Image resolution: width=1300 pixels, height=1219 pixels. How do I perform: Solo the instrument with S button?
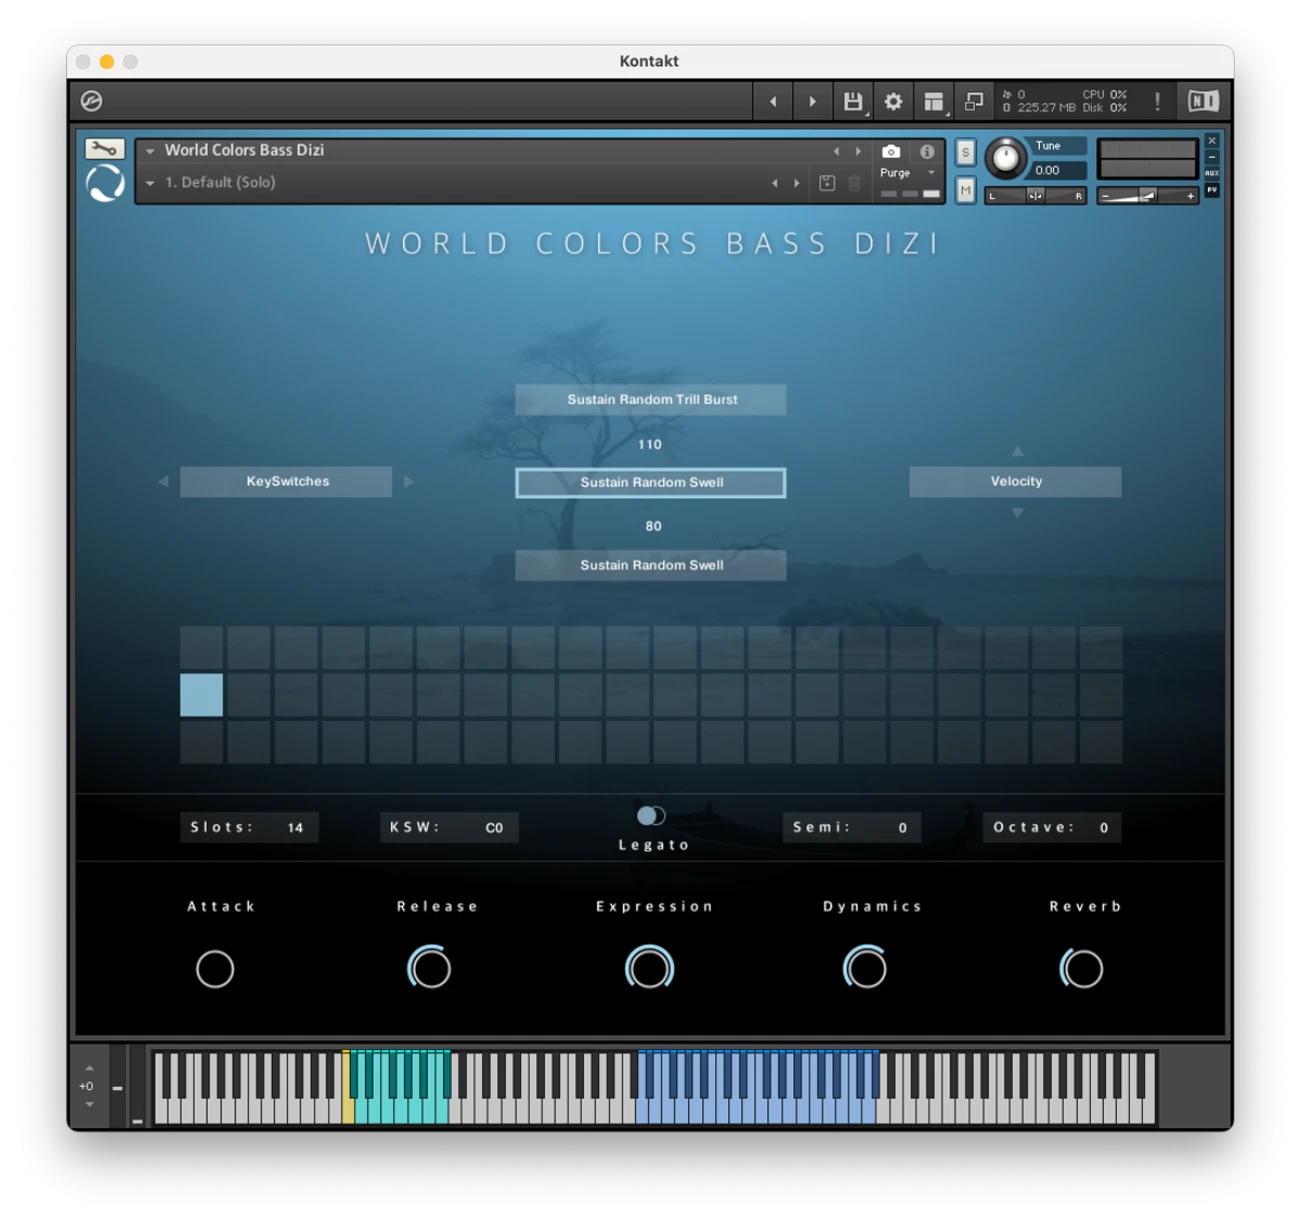[x=965, y=152]
